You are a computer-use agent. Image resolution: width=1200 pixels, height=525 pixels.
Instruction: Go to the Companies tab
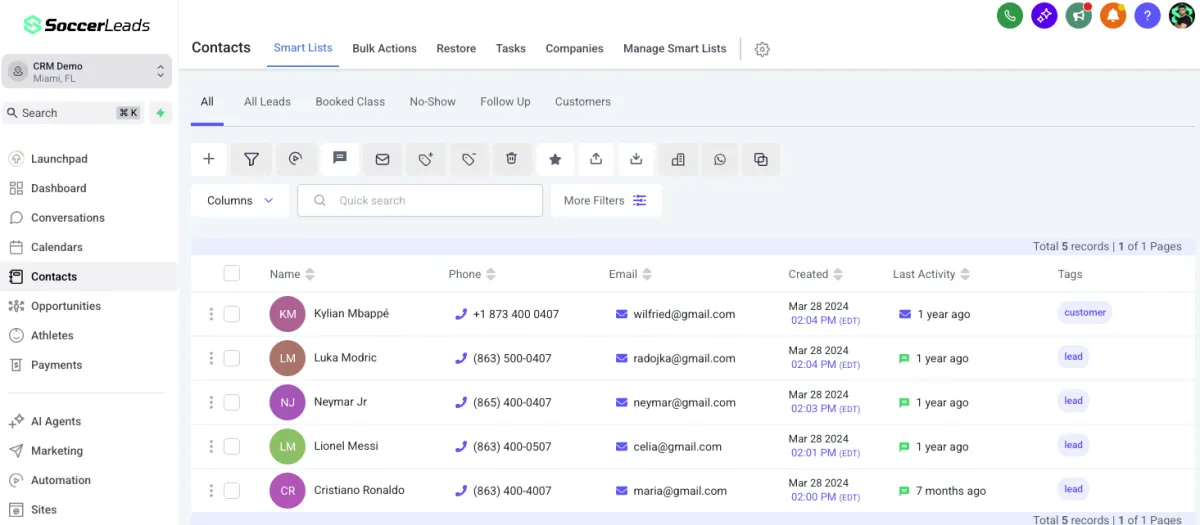coord(574,49)
